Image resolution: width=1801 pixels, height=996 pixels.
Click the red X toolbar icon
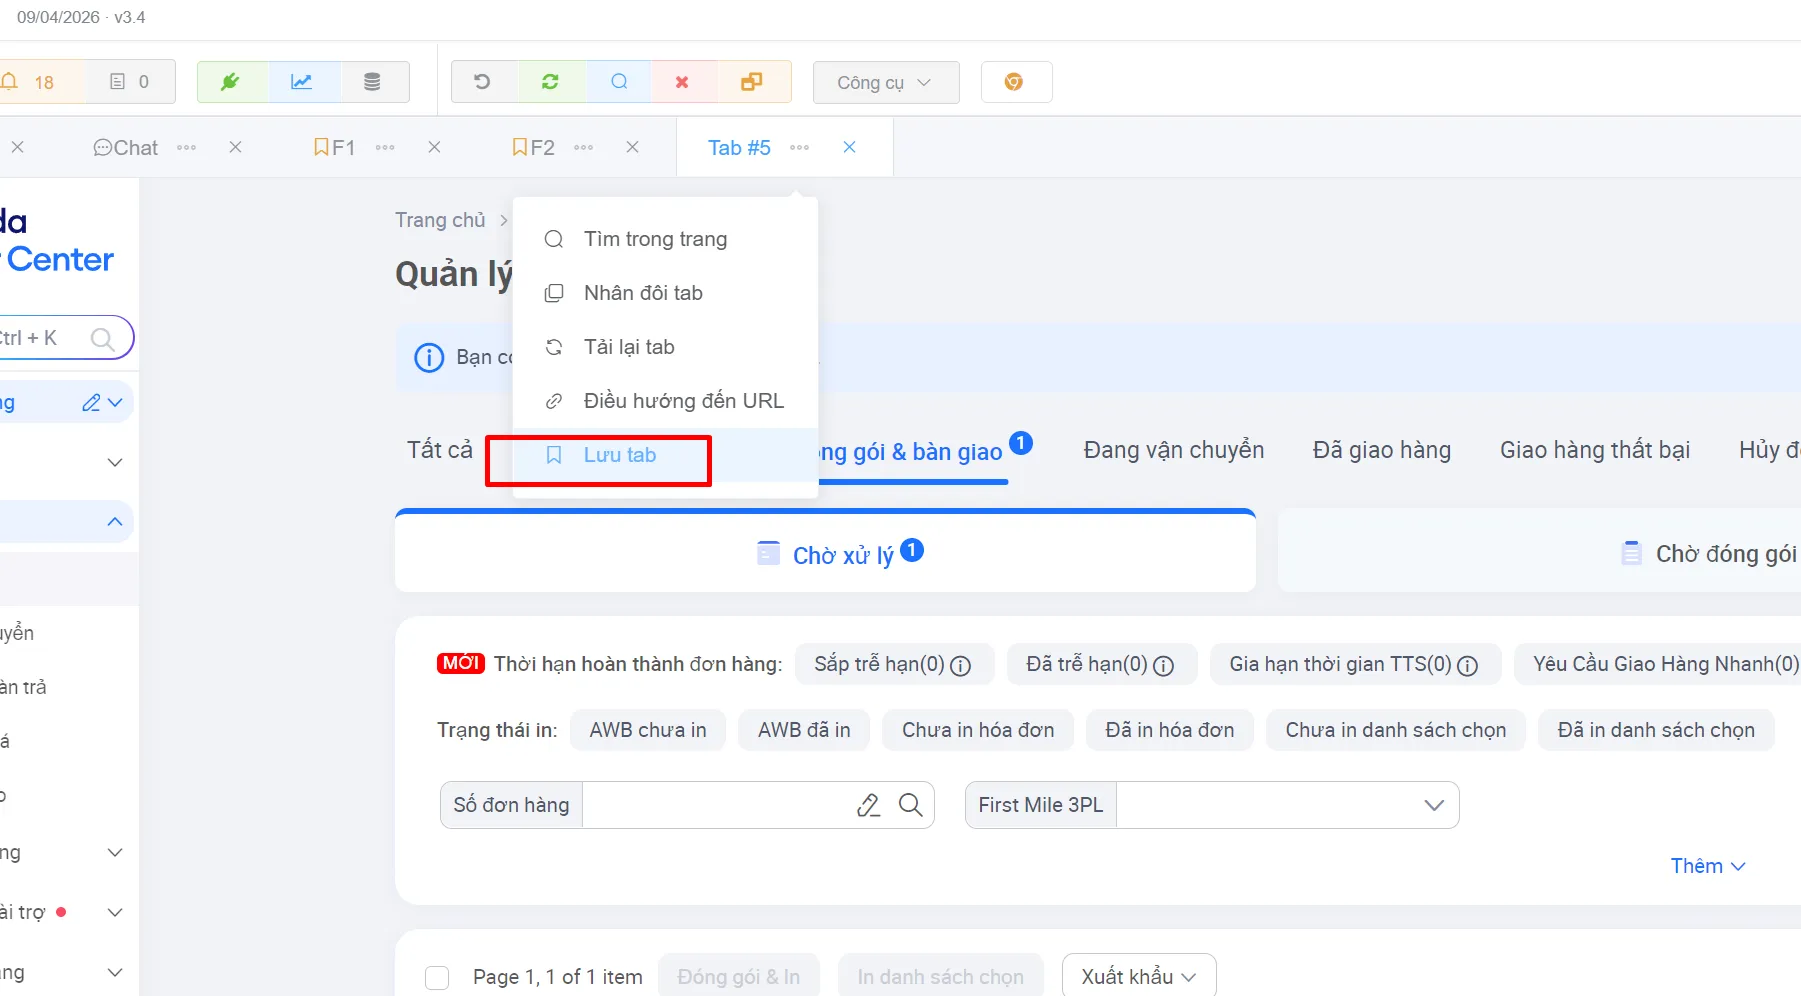682,82
